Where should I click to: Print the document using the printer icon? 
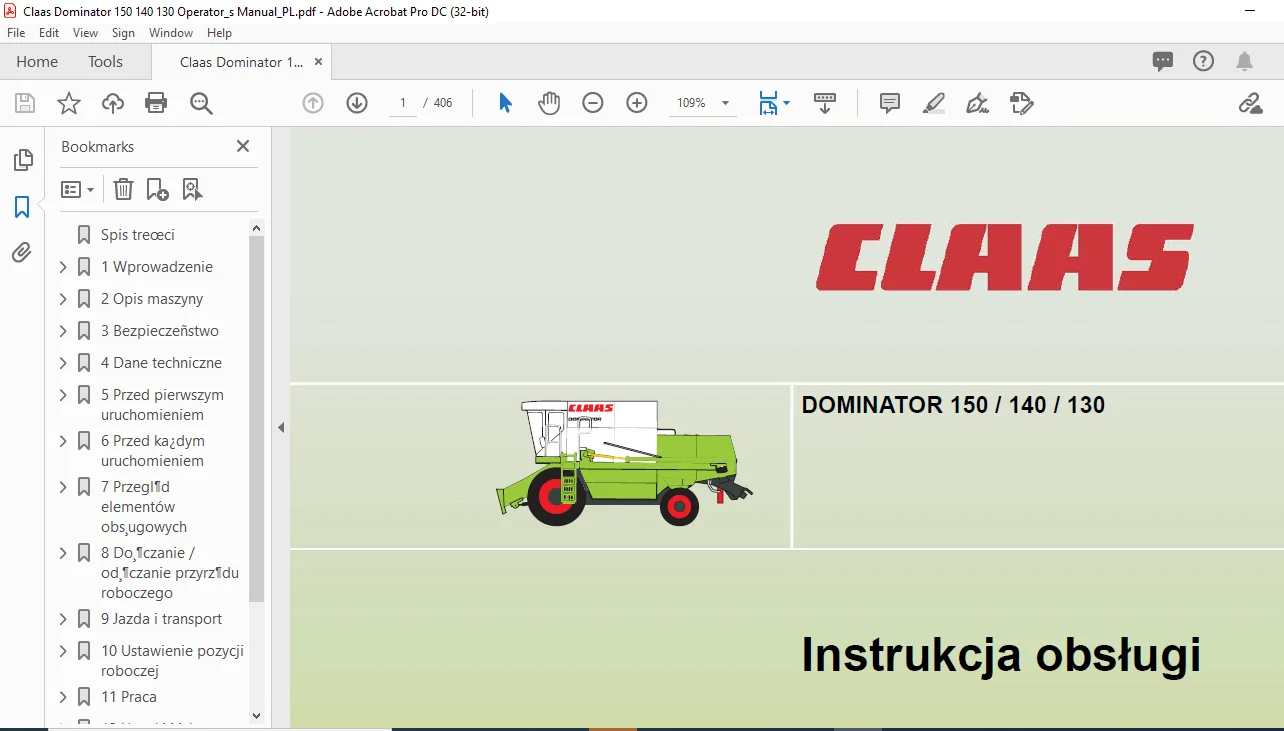pyautogui.click(x=156, y=103)
